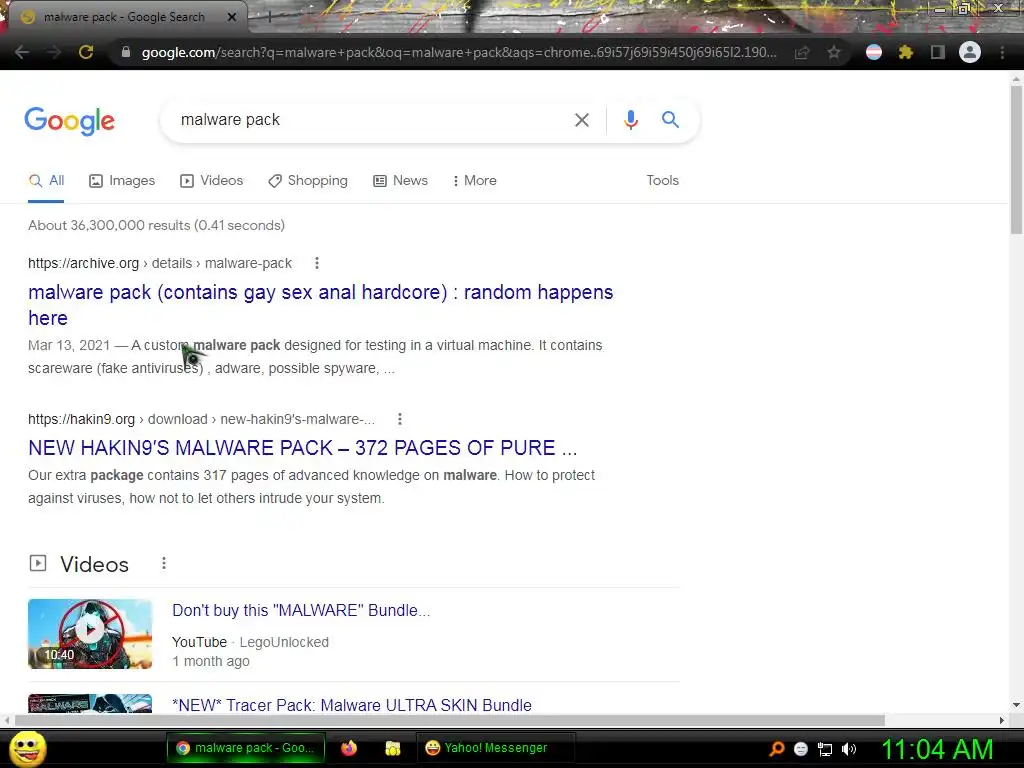Switch to the Videos tab

[x=212, y=181]
